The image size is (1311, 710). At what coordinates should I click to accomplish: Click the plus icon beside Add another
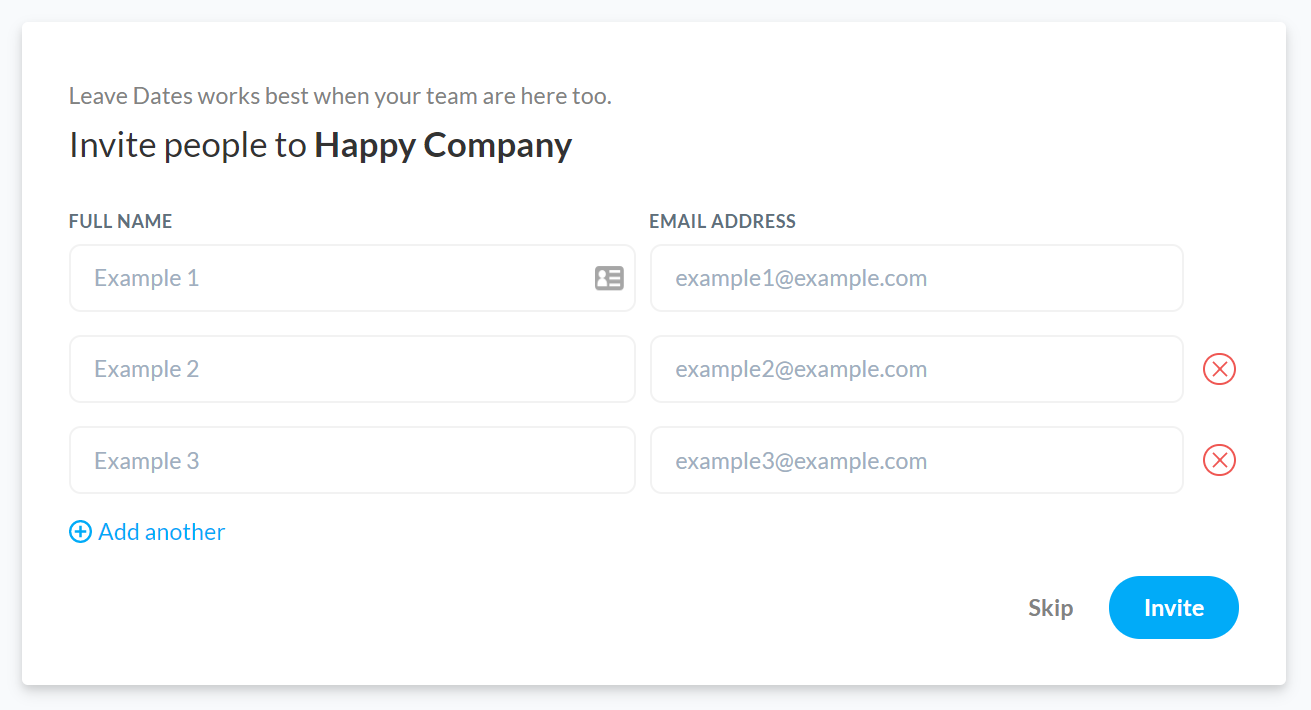pos(80,532)
